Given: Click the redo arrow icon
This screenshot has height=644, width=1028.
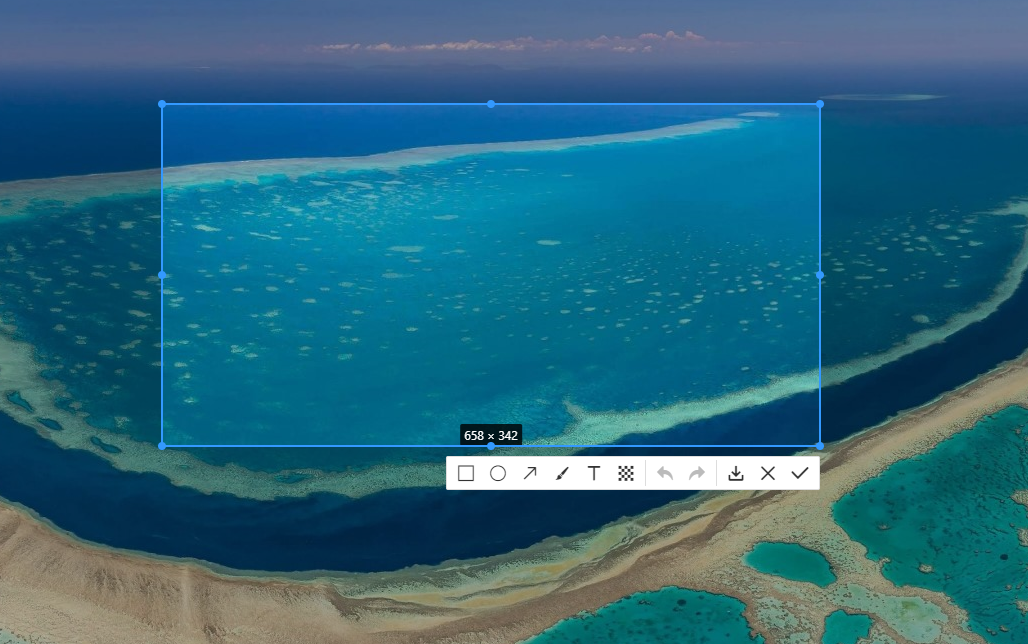Looking at the screenshot, I should pos(697,473).
